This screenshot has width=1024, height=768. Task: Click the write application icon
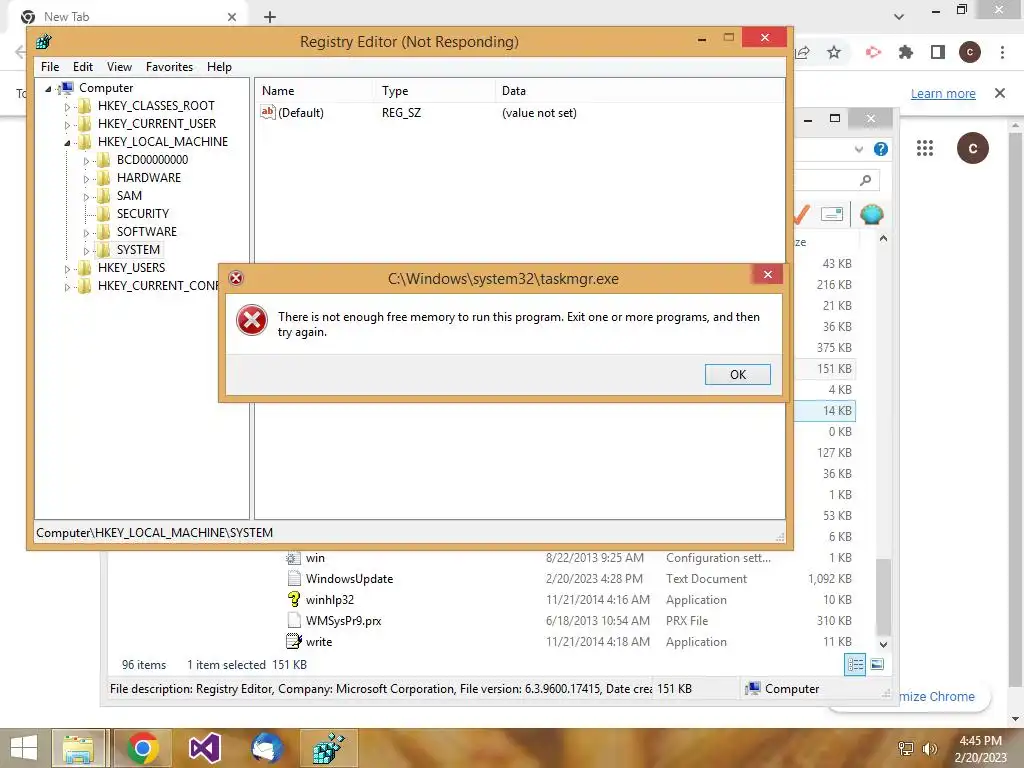(x=294, y=641)
